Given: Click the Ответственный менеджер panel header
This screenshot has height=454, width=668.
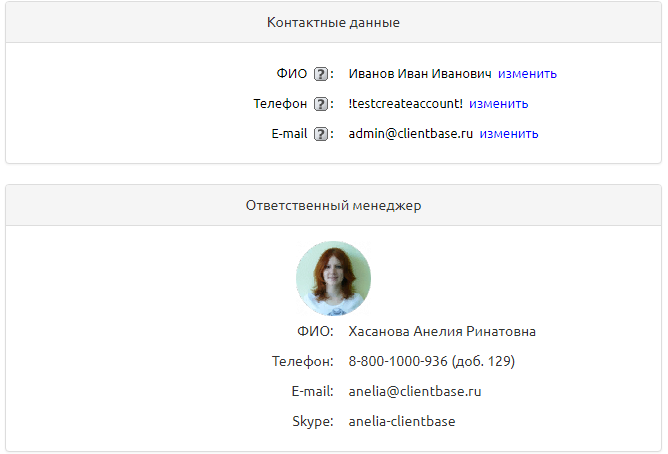Looking at the screenshot, I should tap(333, 205).
